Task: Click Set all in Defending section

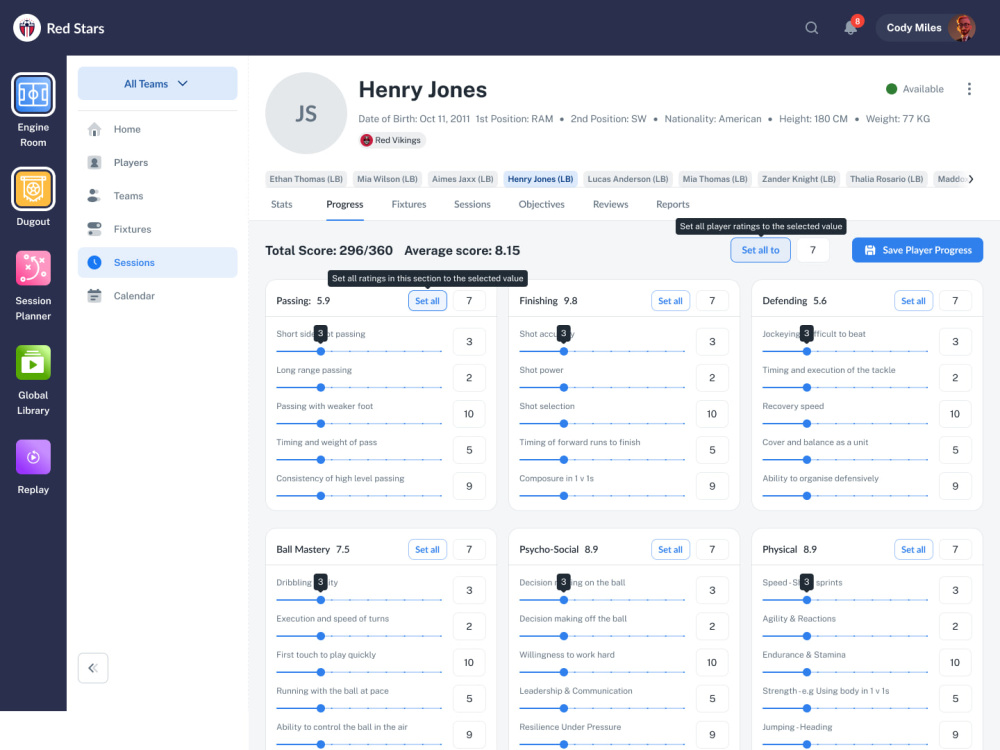Action: (x=913, y=301)
